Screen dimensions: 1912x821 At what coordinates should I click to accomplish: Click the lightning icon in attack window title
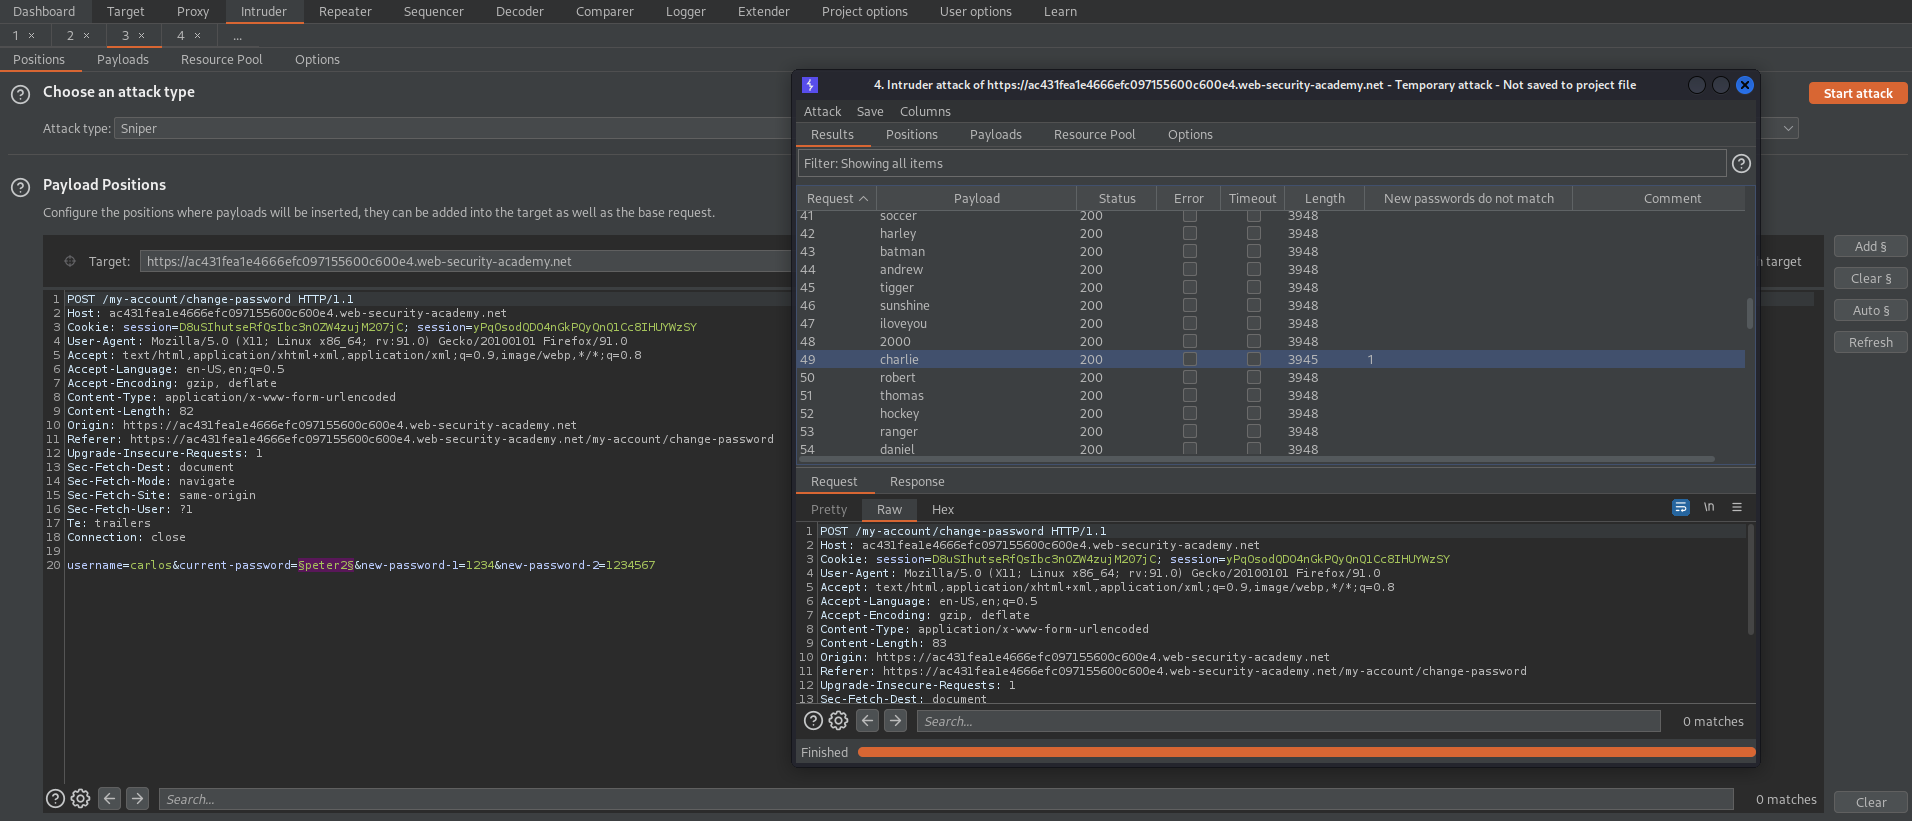(x=810, y=85)
